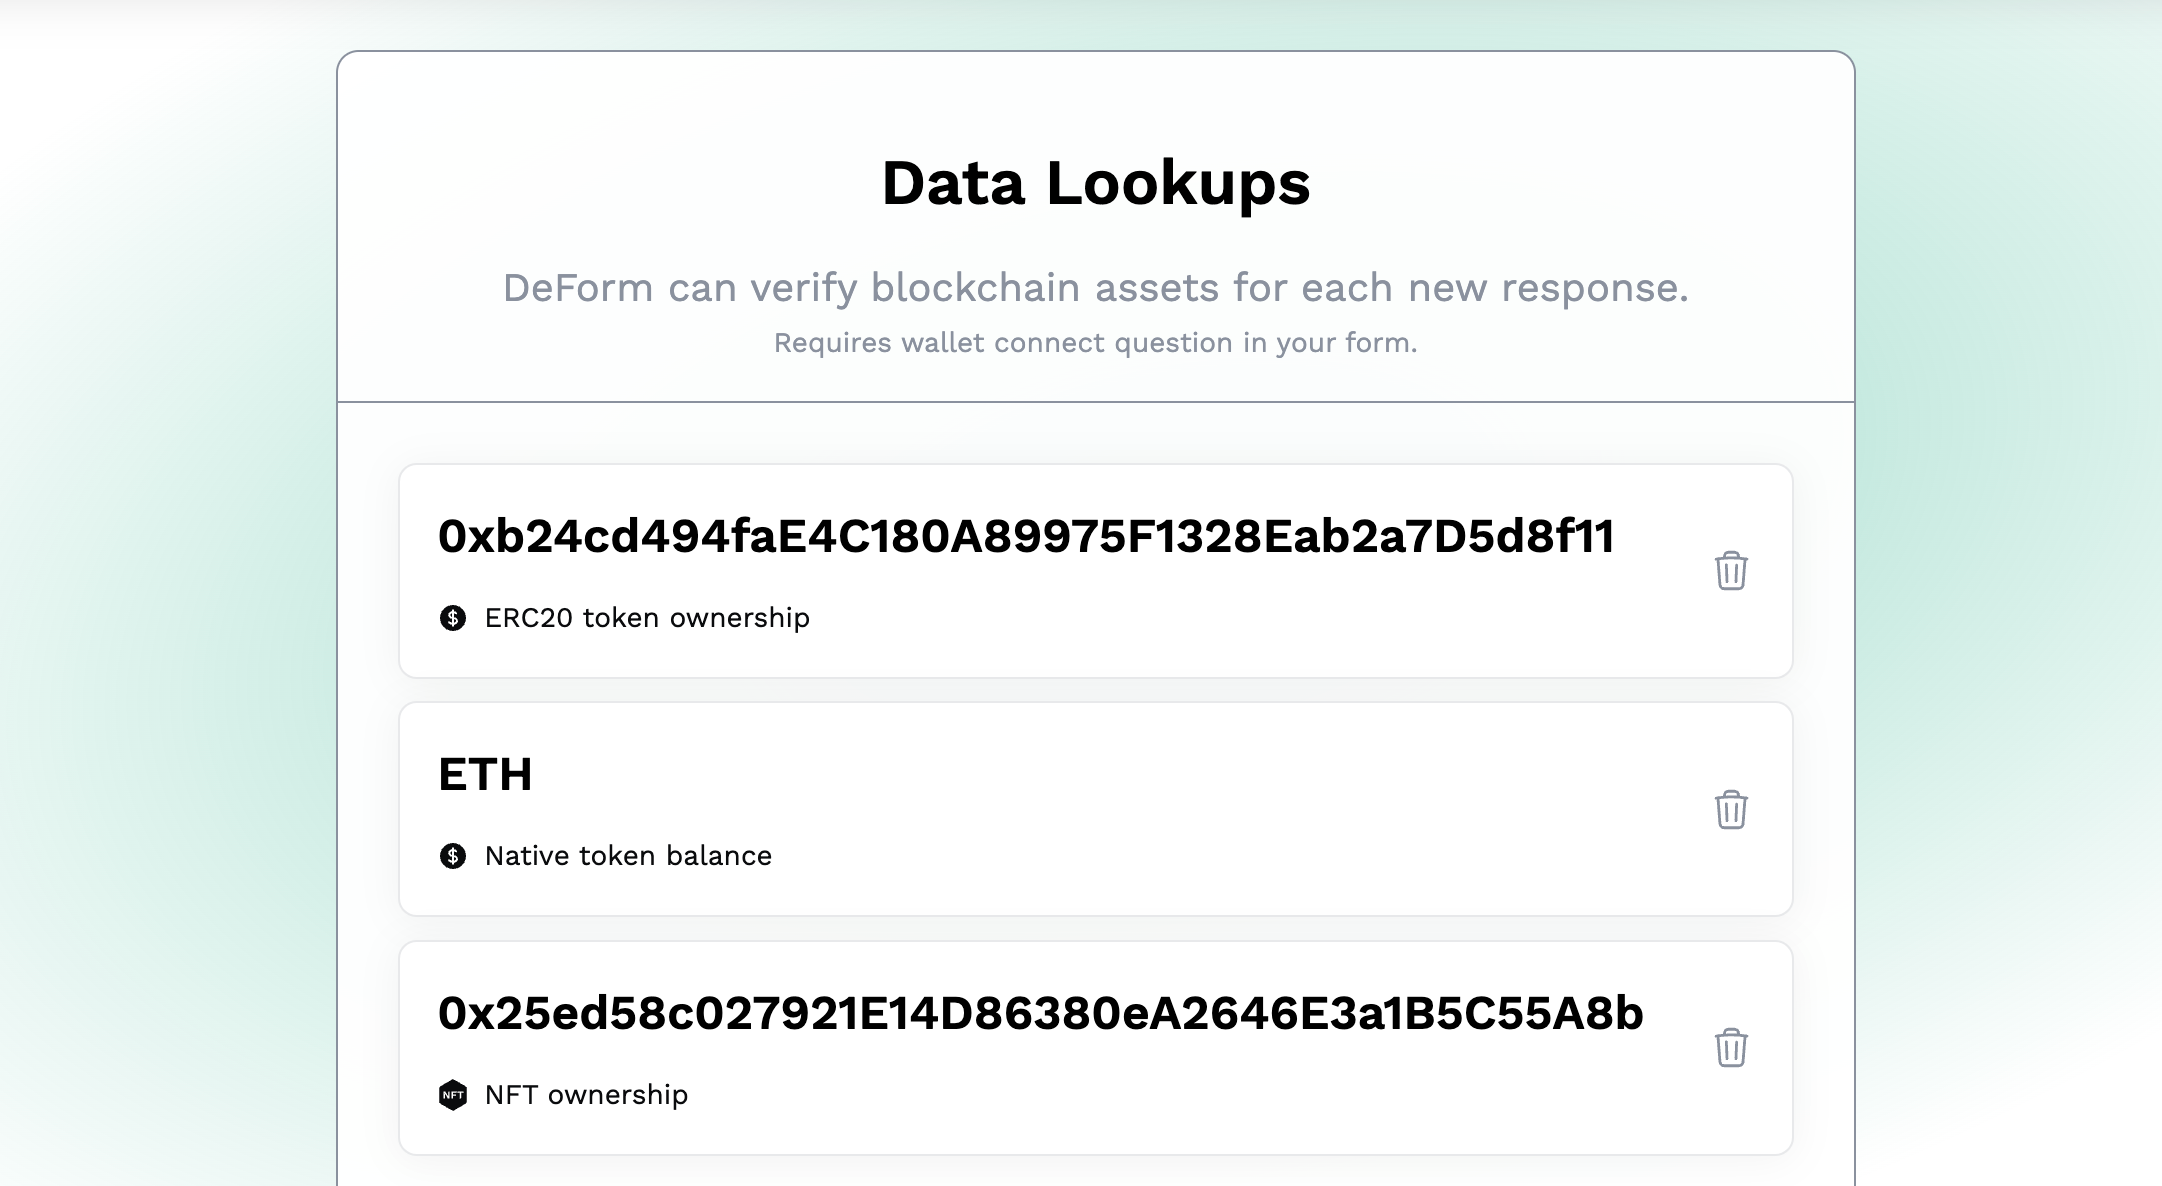Viewport: 2162px width, 1186px height.
Task: Select the 0x25ed58c0 contract address title
Action: click(1040, 1014)
